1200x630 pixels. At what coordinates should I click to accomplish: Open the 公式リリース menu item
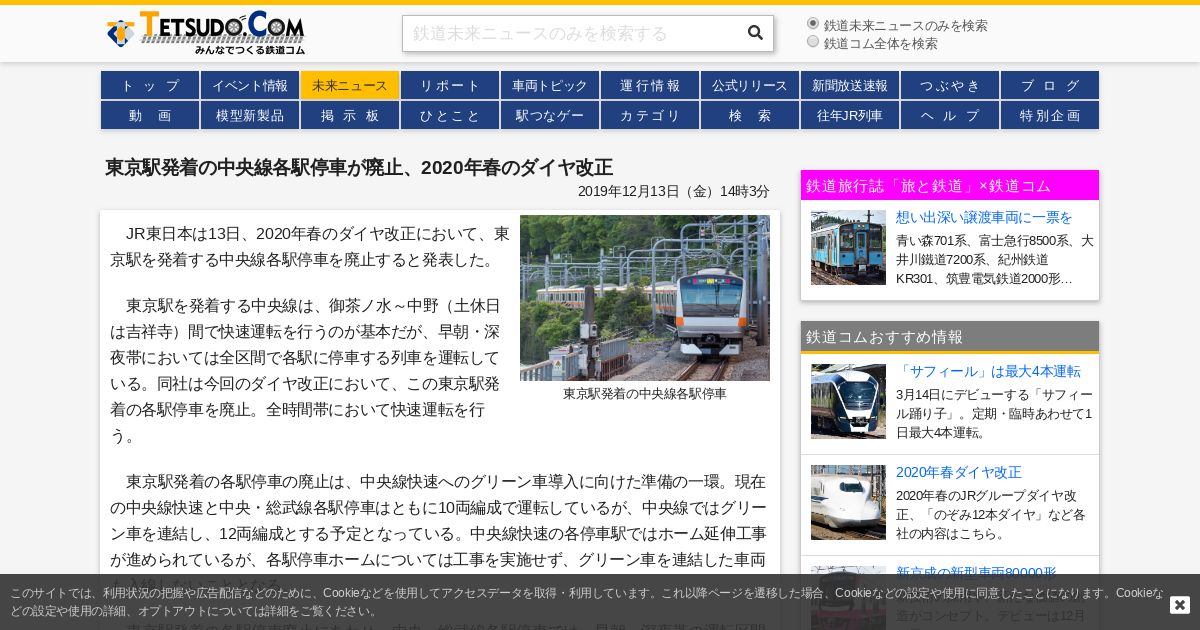point(750,85)
